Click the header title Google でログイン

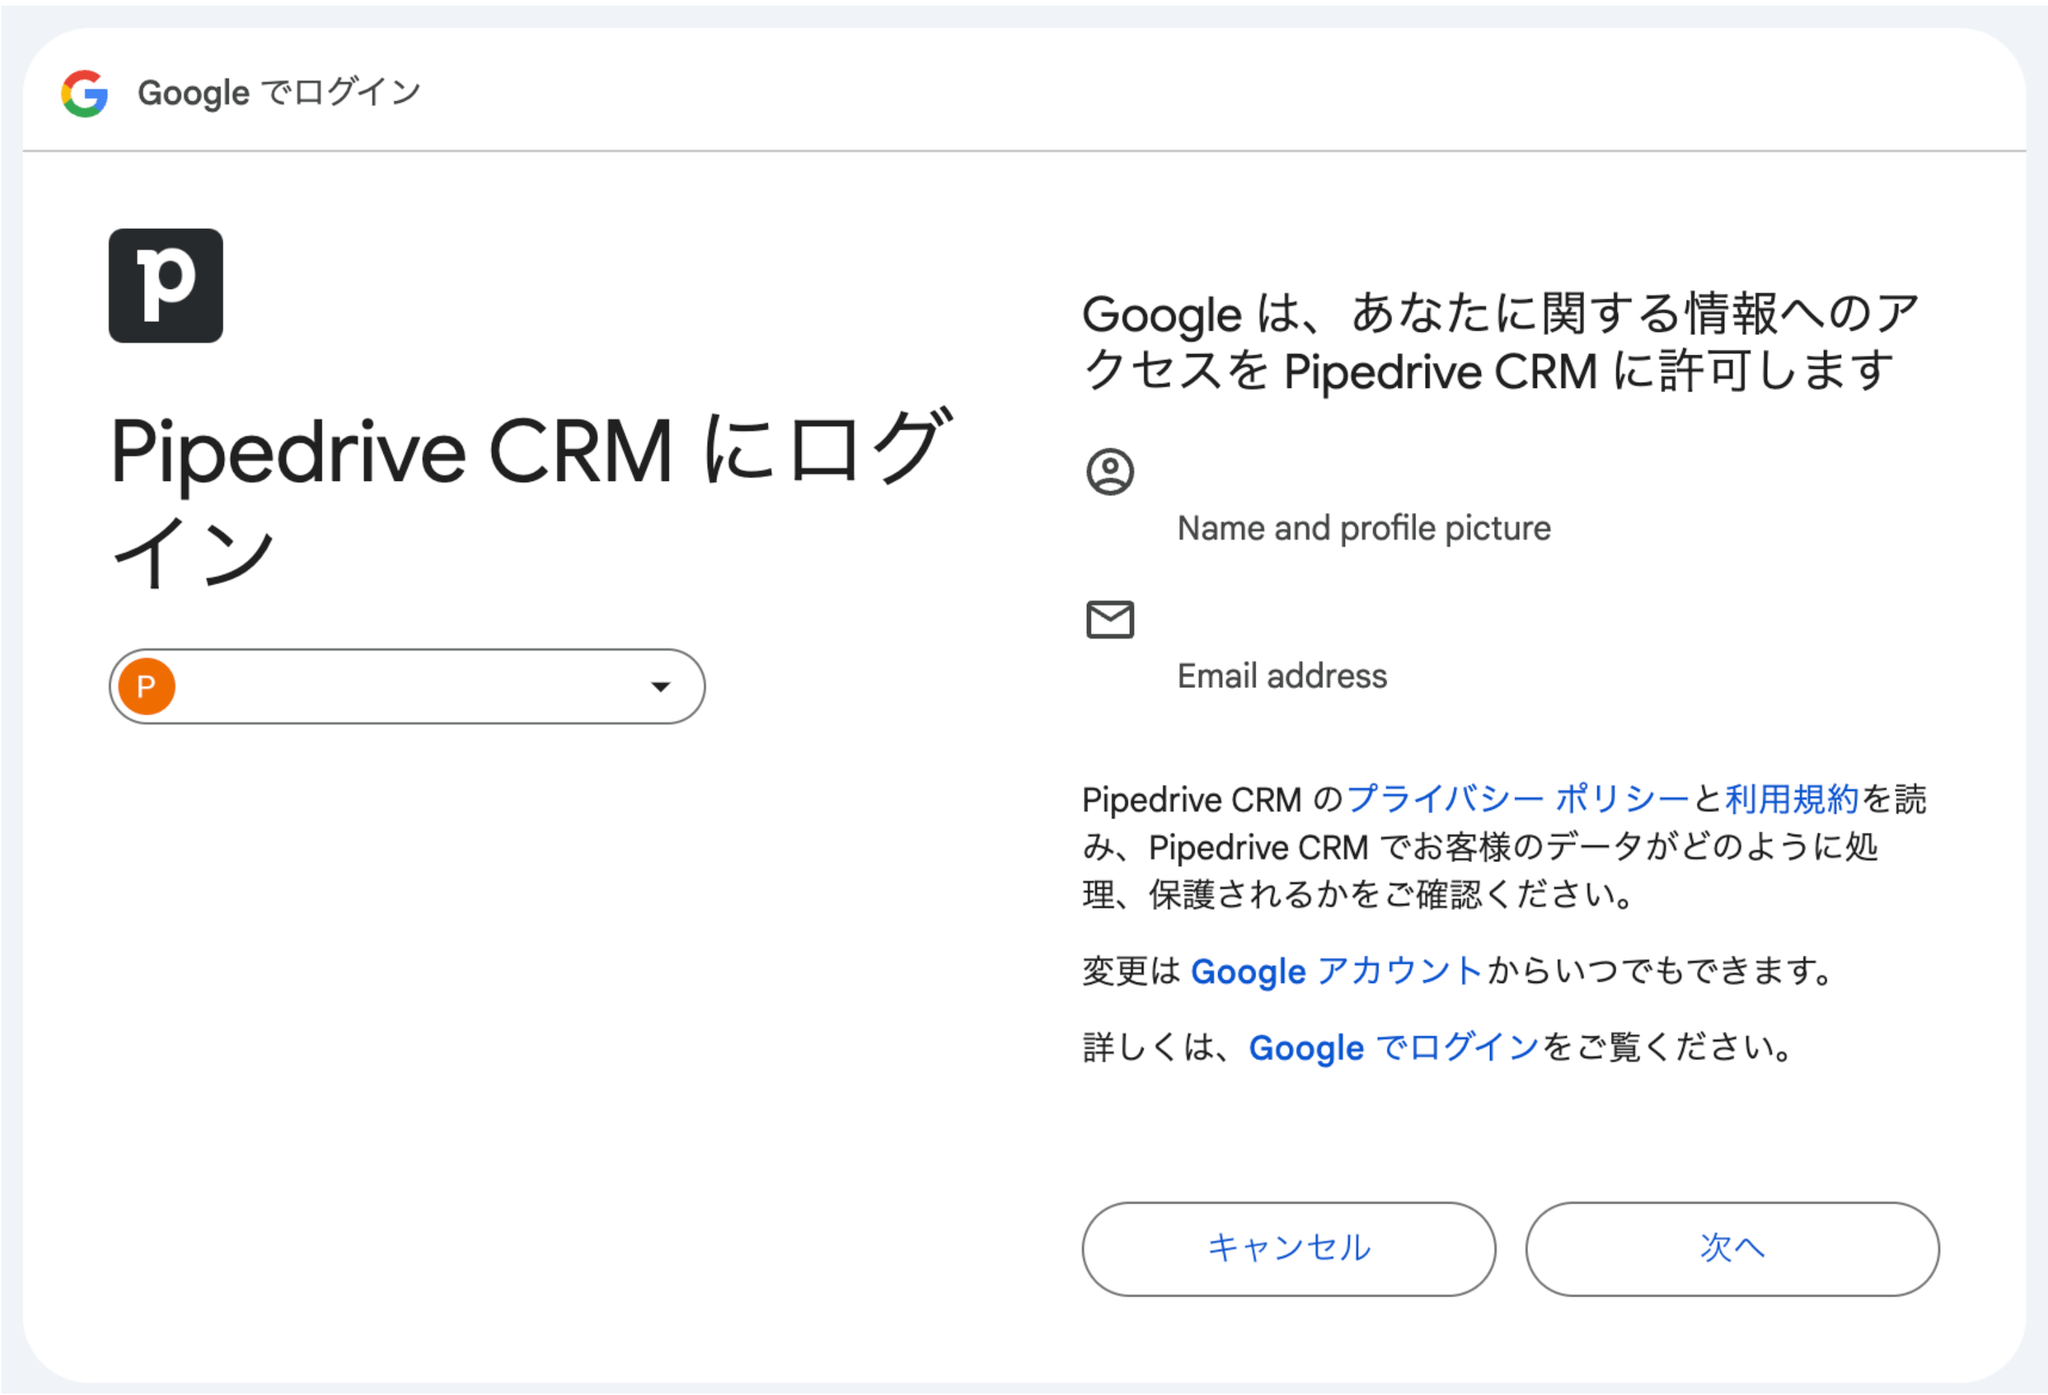click(x=279, y=93)
